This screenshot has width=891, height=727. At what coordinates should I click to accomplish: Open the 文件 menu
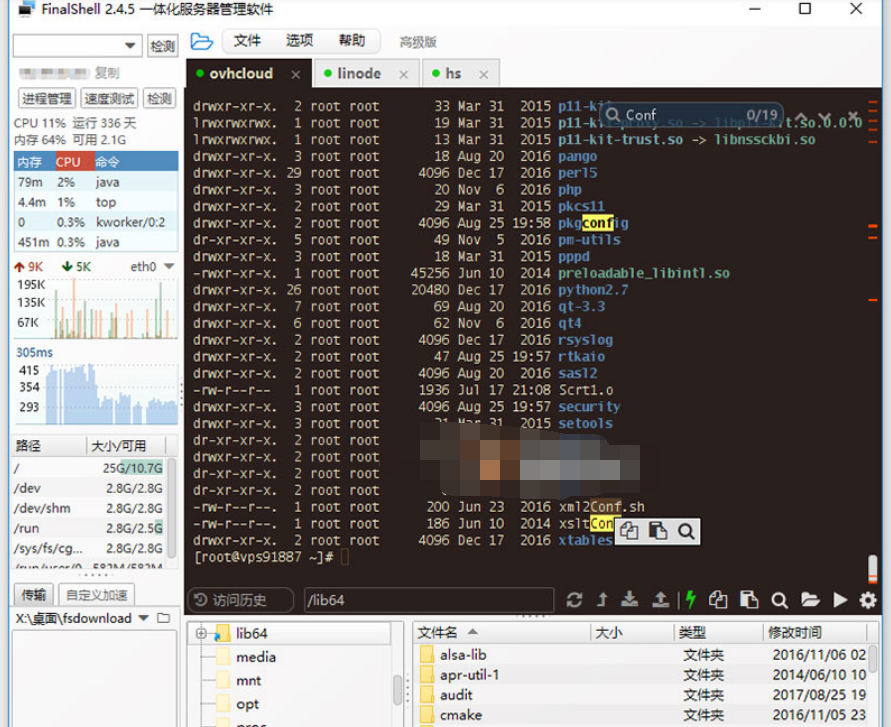pos(247,41)
